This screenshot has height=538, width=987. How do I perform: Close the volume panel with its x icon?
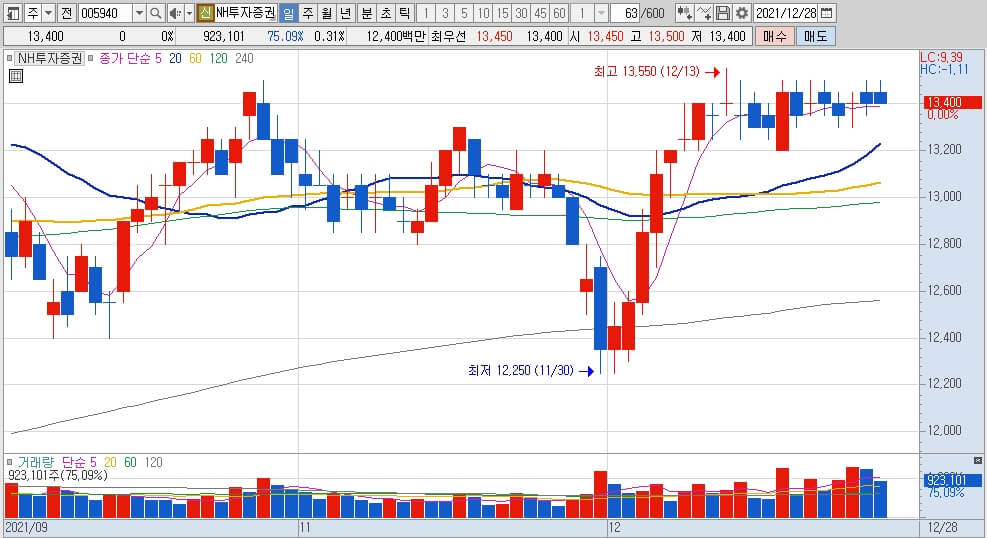point(978,461)
